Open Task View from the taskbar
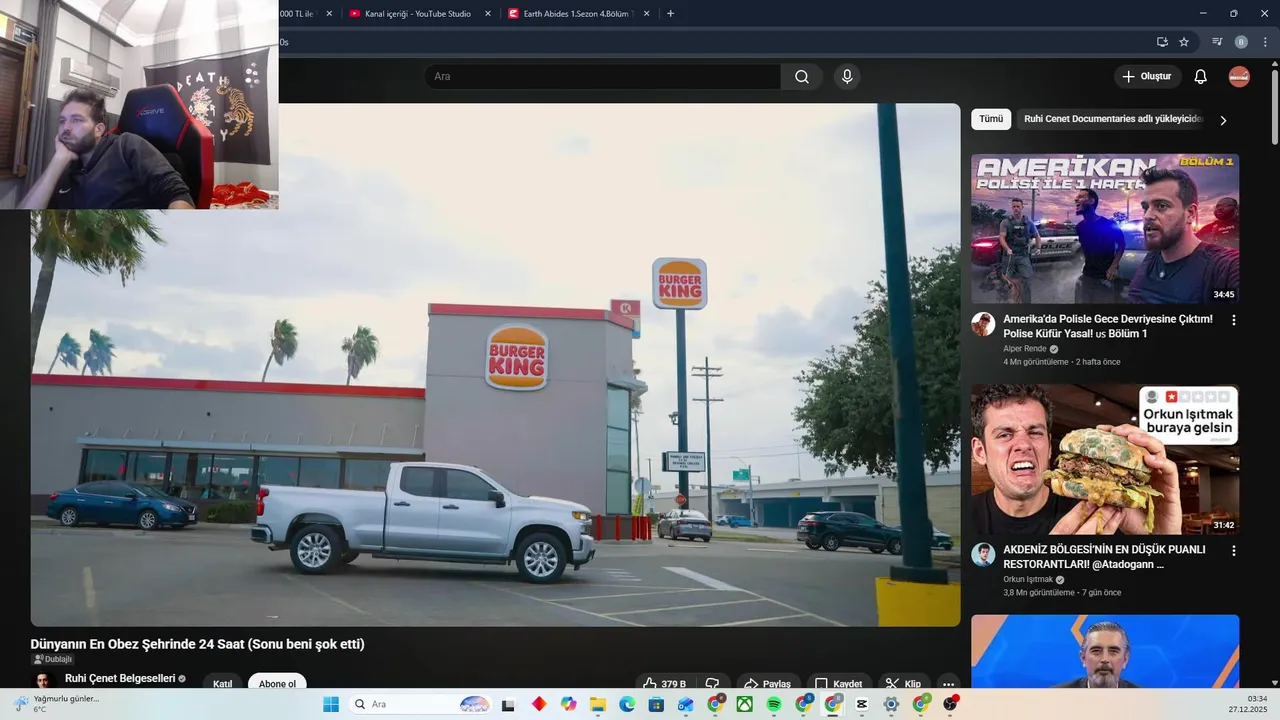 pos(508,704)
